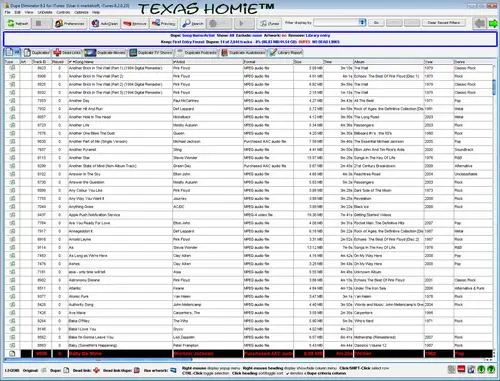Expand the Filter display by dropdown

(362, 22)
